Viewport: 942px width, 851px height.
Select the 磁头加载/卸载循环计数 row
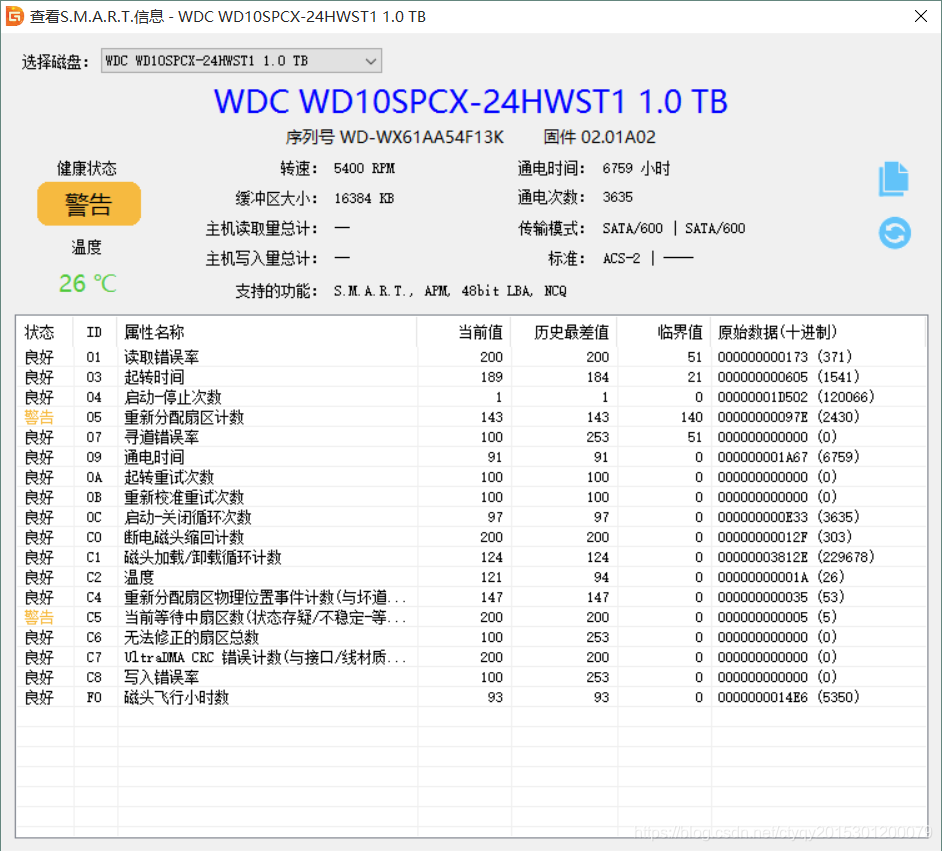coord(471,557)
